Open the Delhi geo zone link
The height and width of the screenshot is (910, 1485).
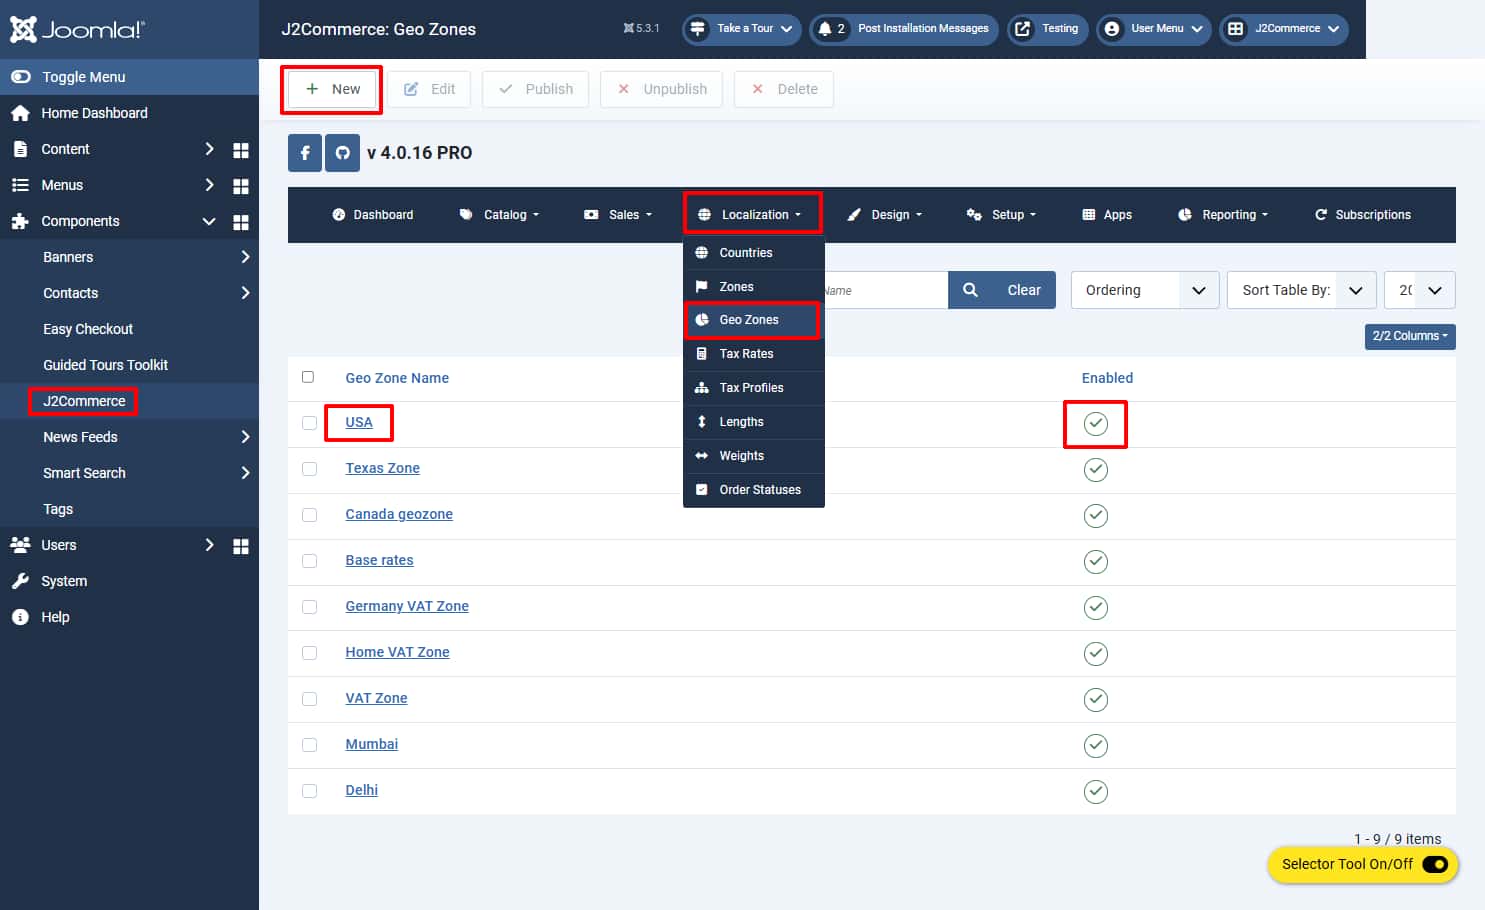click(x=362, y=790)
